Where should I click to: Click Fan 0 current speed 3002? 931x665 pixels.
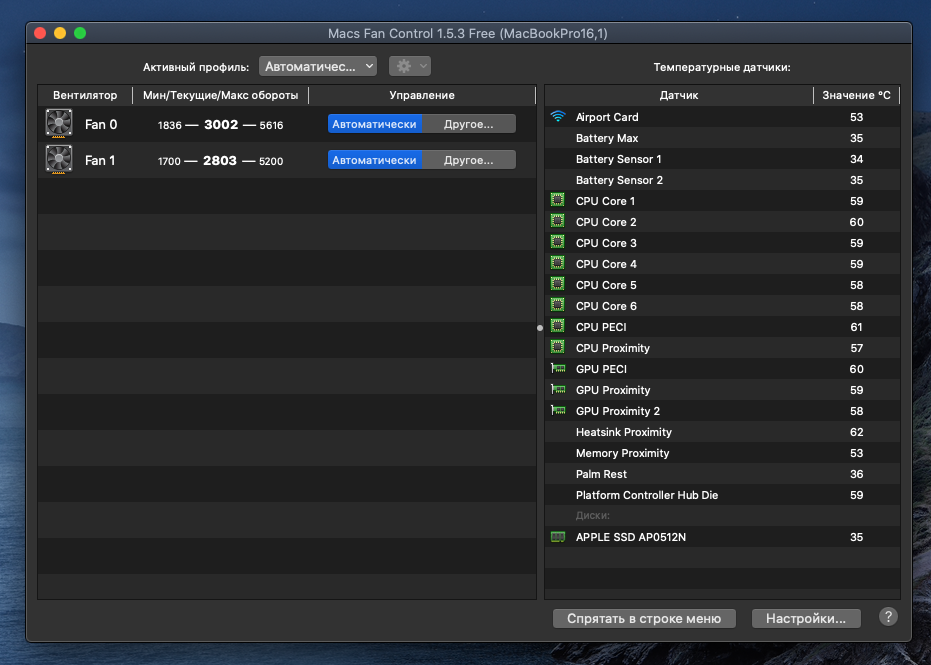coord(221,124)
